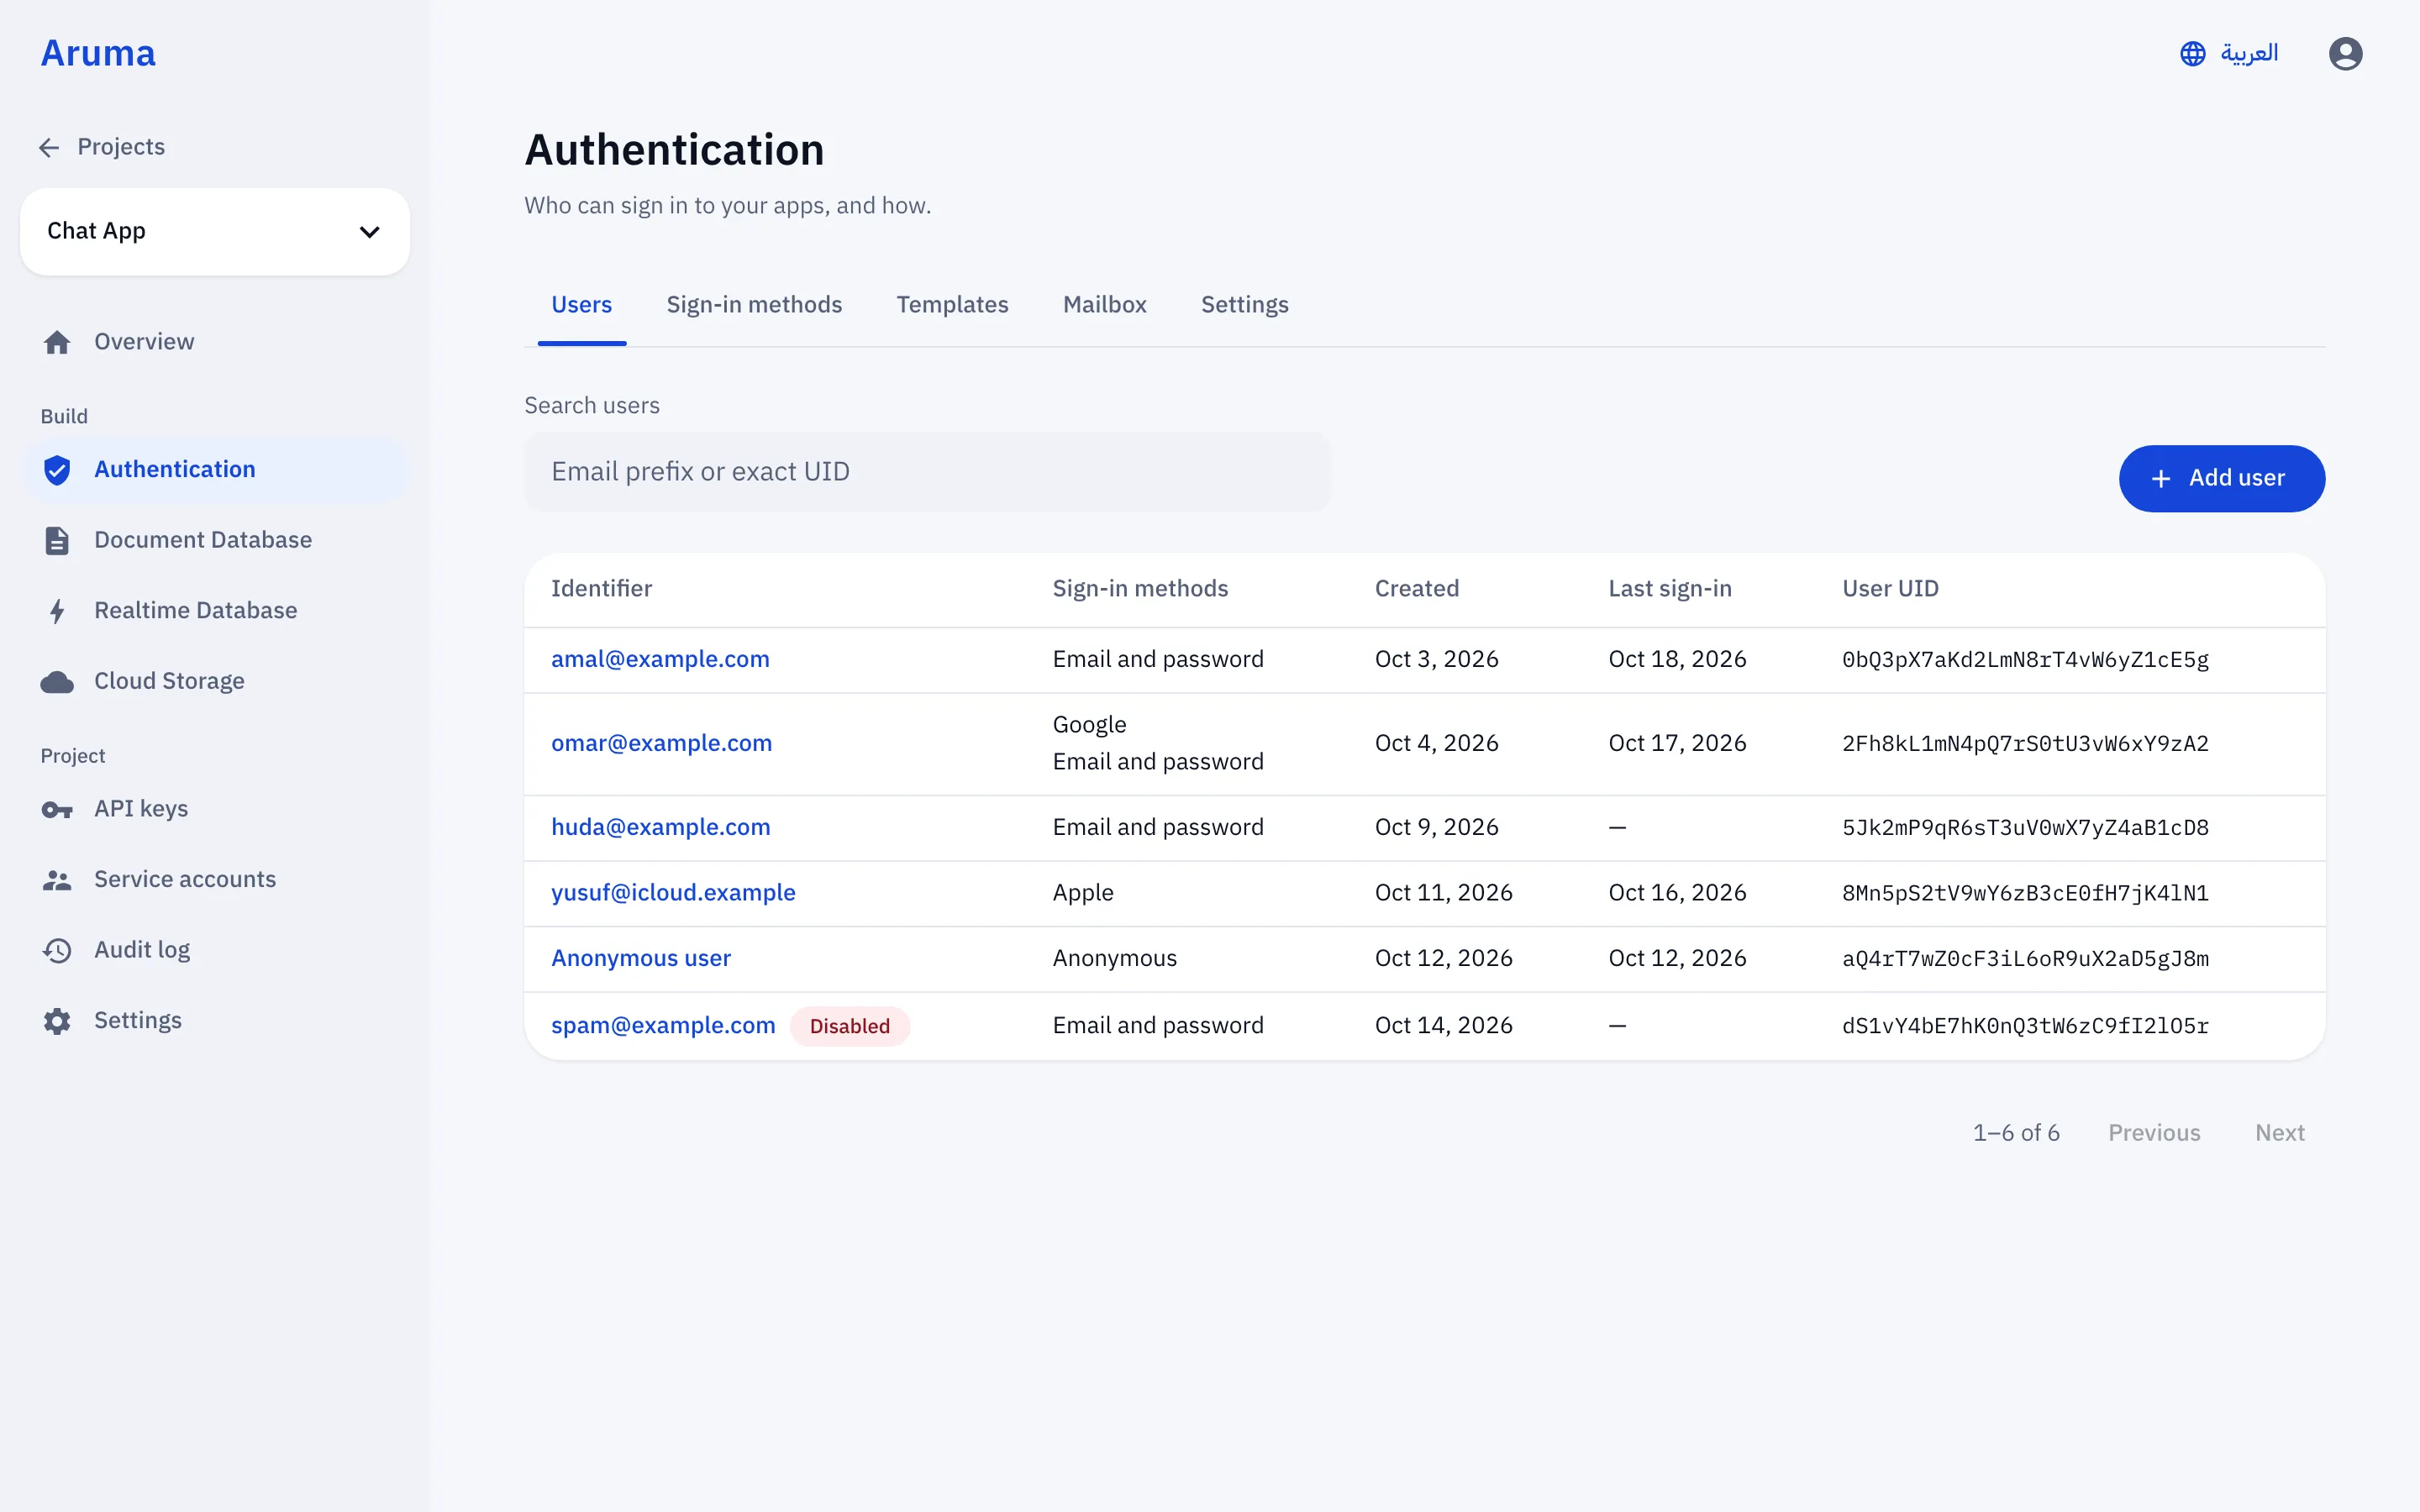The image size is (2420, 1512).
Task: Click the Cloud Storage cloud icon
Action: (57, 682)
